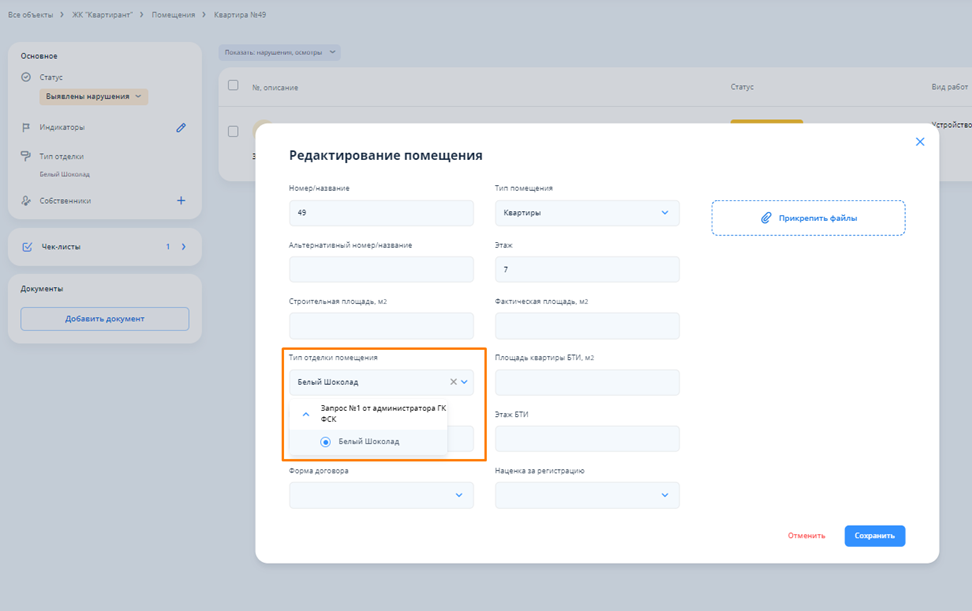Open Чек-листы using the right arrow
Screen dimensions: 972x611
(183, 247)
